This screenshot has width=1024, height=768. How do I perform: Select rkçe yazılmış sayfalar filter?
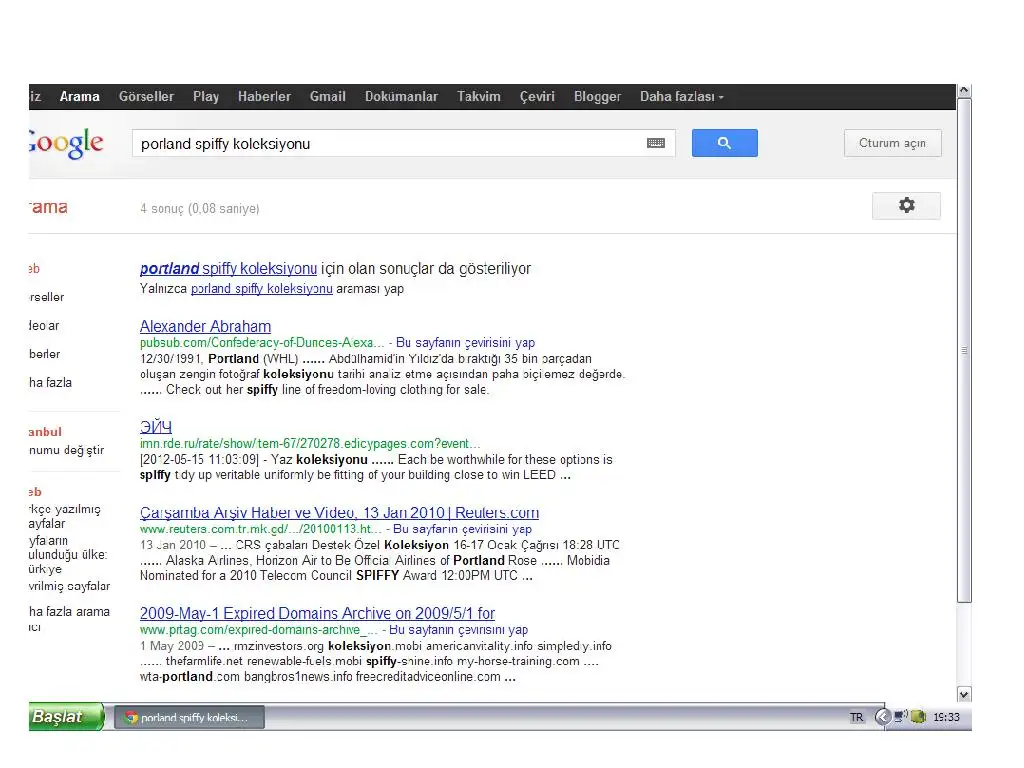64,516
